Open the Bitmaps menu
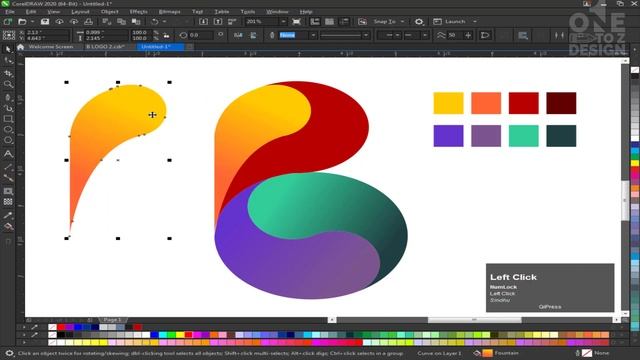This screenshot has width=640, height=360. click(x=169, y=12)
